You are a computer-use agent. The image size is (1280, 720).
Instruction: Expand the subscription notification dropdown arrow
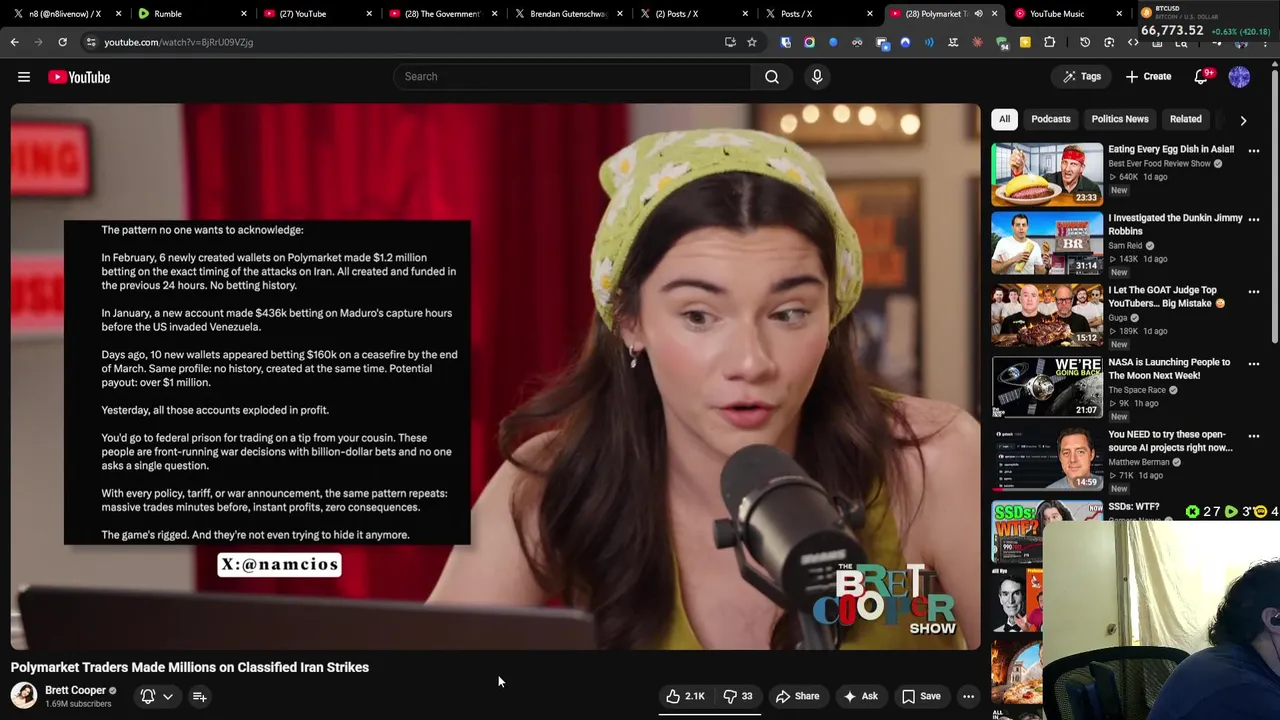pos(168,696)
